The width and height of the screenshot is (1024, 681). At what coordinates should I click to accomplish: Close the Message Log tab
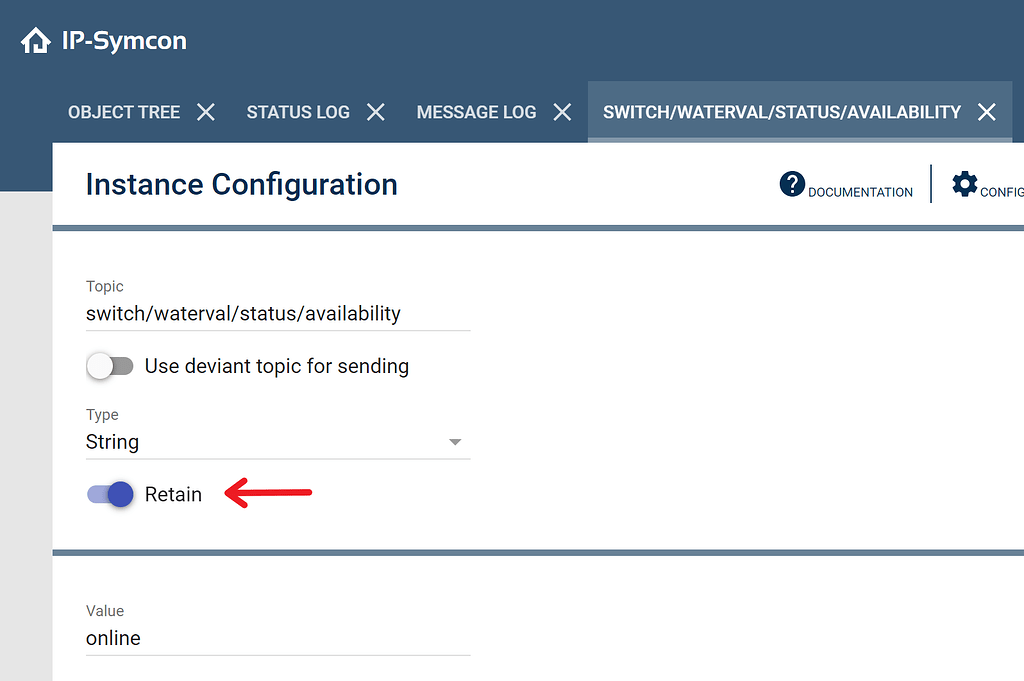[x=563, y=112]
